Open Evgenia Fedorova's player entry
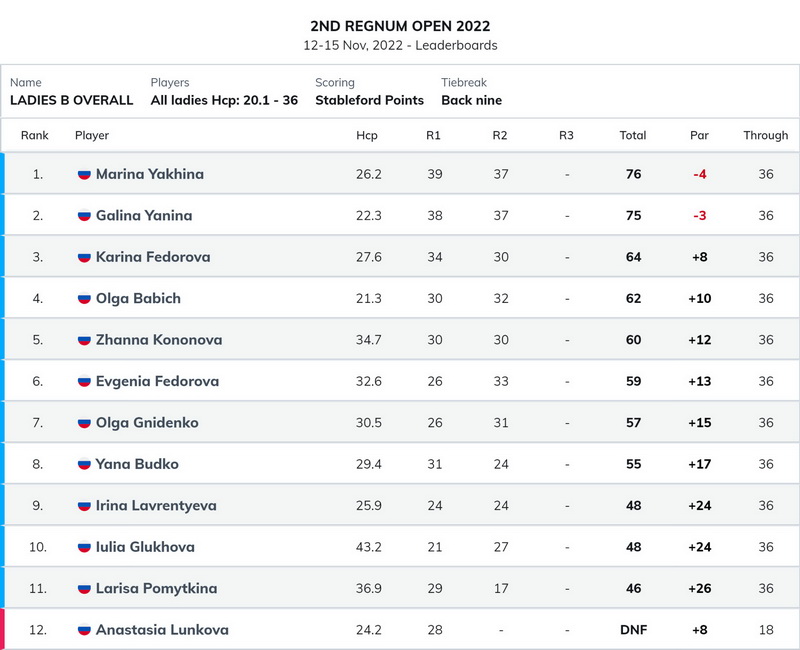 click(x=157, y=381)
